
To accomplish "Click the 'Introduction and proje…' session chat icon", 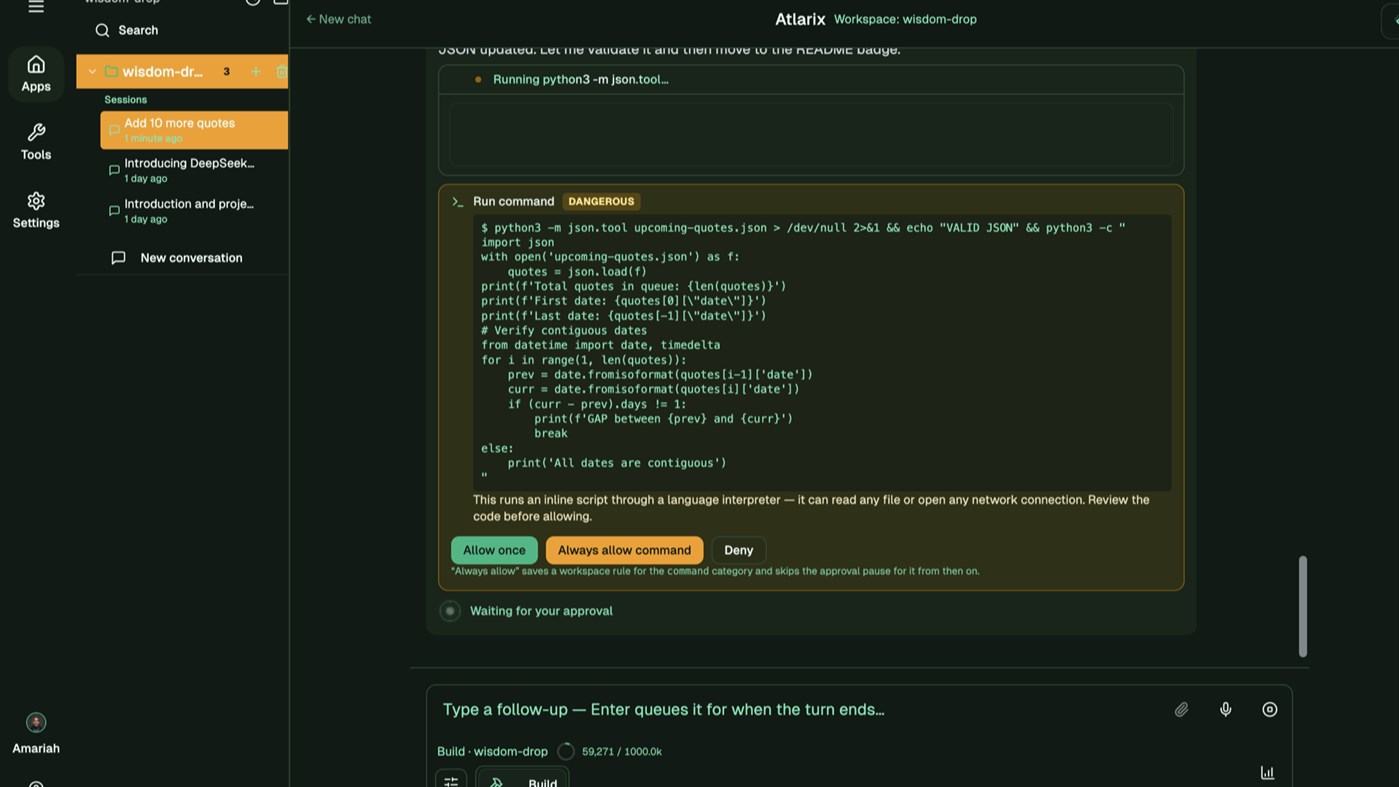I will click(114, 211).
